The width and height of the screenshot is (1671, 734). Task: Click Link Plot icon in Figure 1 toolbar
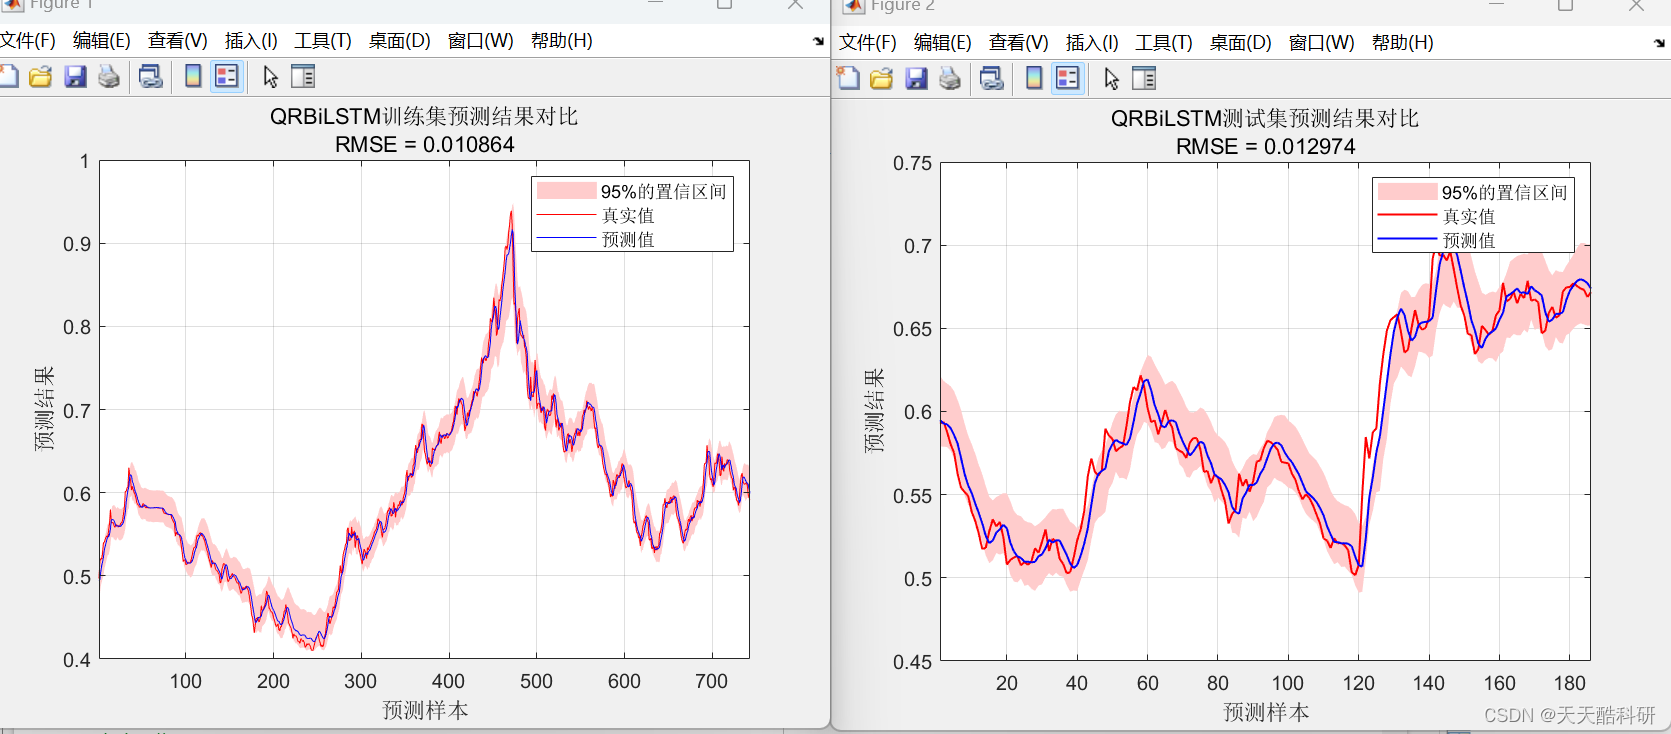[151, 77]
